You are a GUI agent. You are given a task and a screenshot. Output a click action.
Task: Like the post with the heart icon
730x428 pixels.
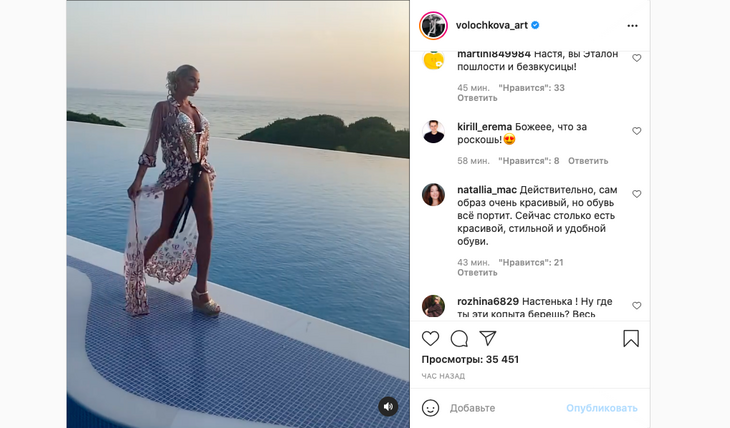coord(430,338)
